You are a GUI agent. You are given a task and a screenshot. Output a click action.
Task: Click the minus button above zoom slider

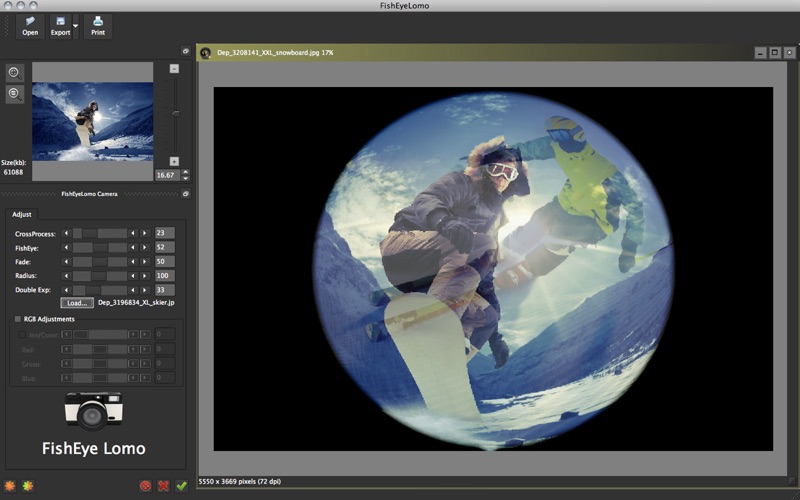coord(174,69)
